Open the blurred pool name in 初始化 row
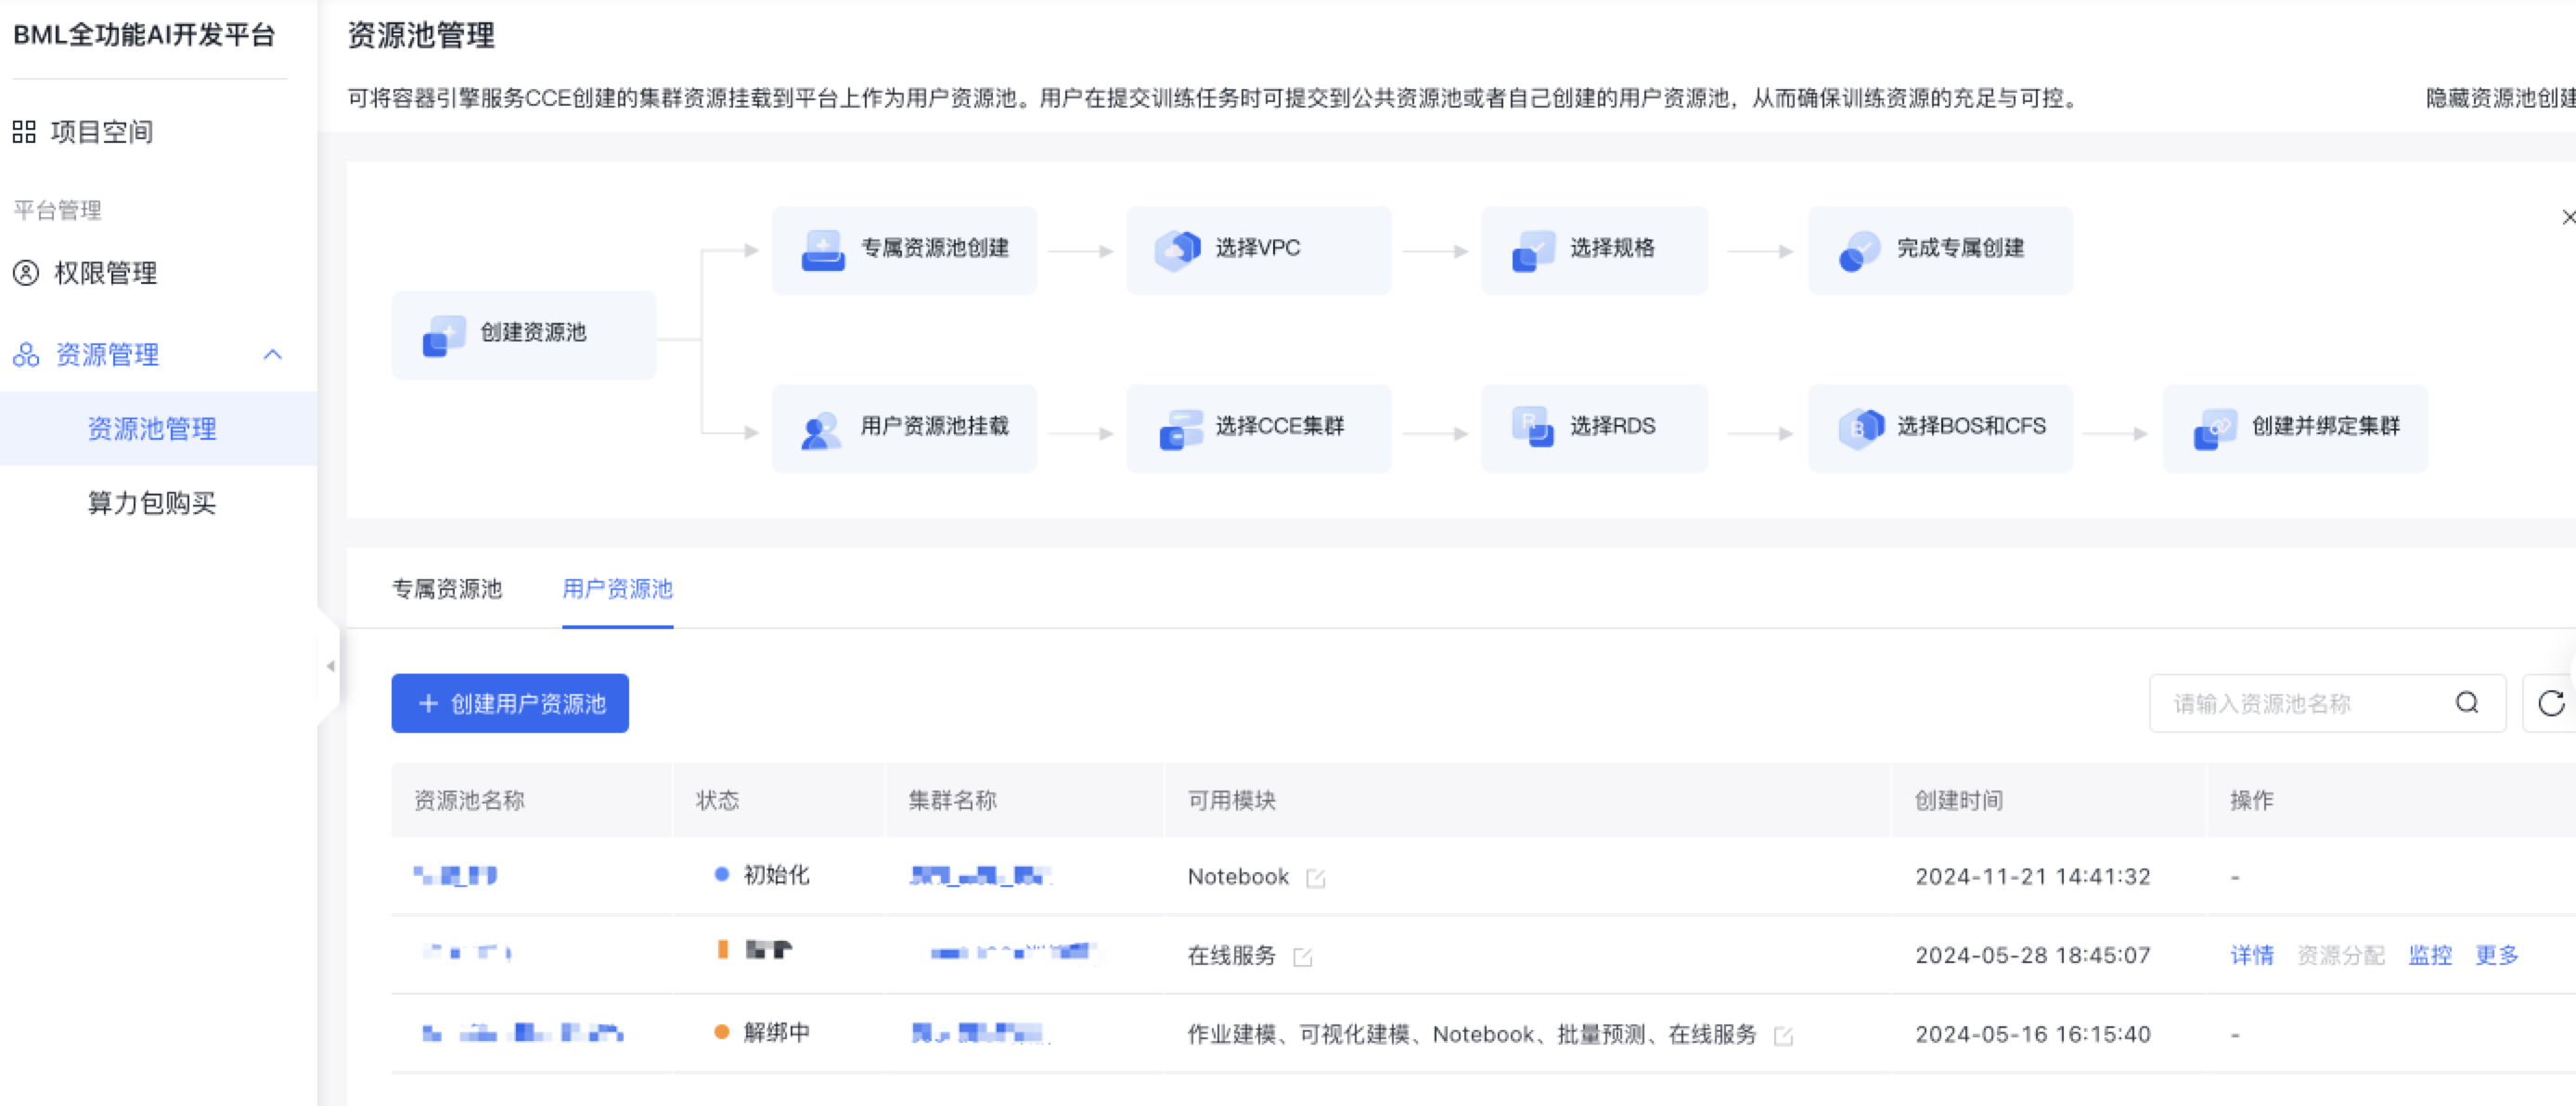The width and height of the screenshot is (2576, 1106). pyautogui.click(x=455, y=876)
